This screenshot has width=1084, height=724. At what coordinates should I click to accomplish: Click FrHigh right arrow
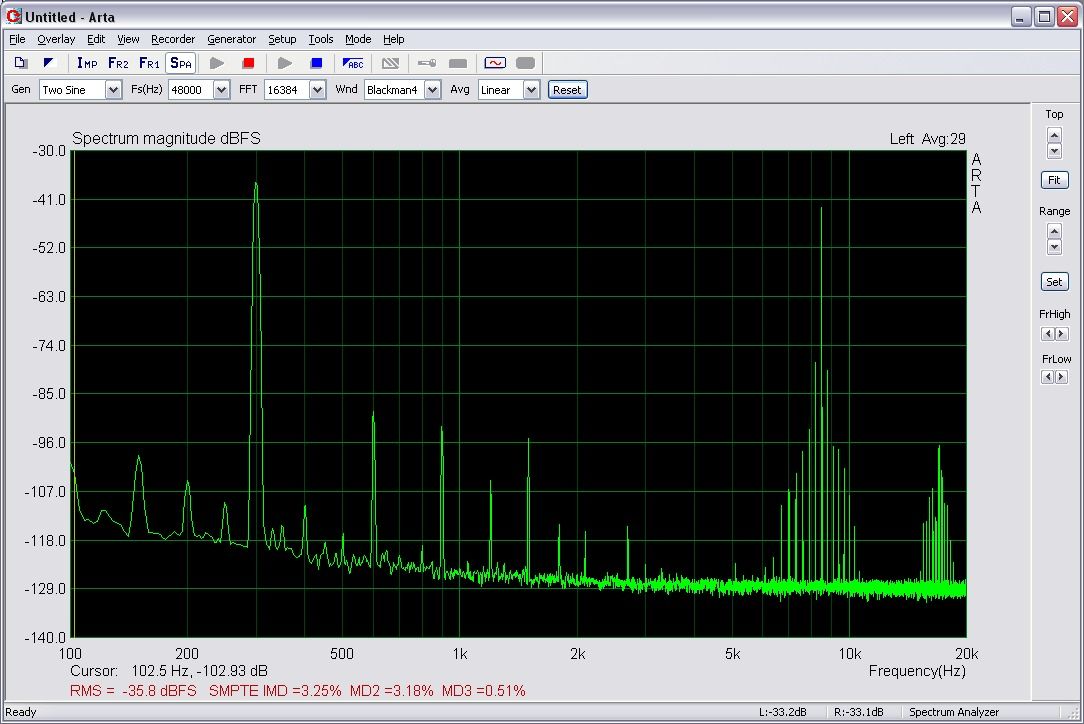[x=1061, y=334]
